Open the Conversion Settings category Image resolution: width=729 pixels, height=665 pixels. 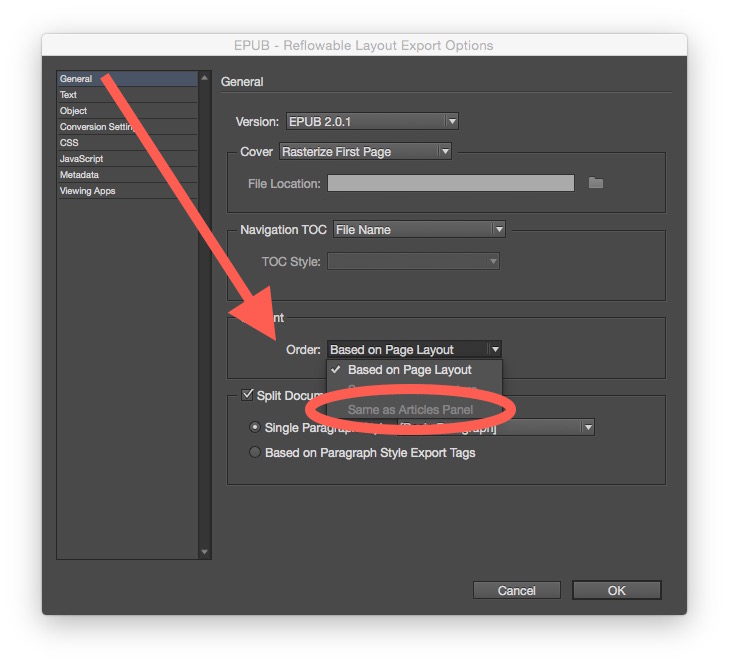tap(127, 126)
